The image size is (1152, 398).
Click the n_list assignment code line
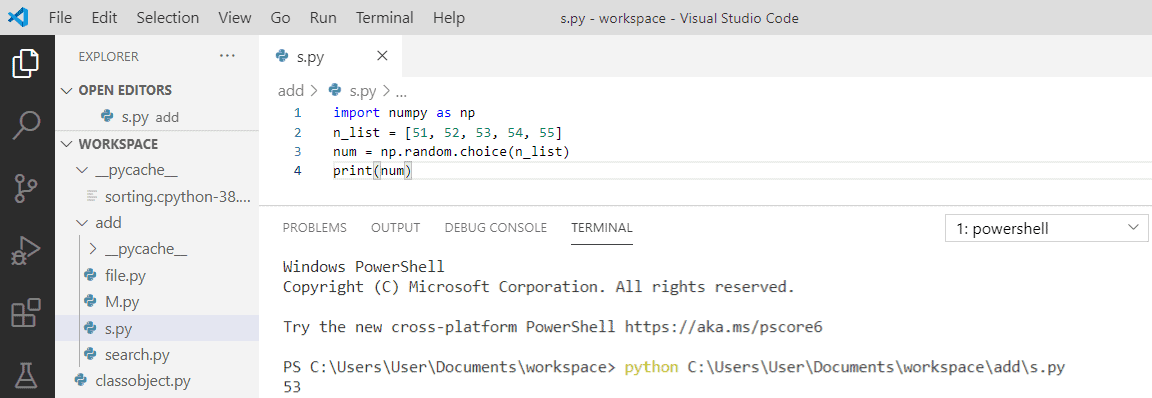pyautogui.click(x=447, y=133)
